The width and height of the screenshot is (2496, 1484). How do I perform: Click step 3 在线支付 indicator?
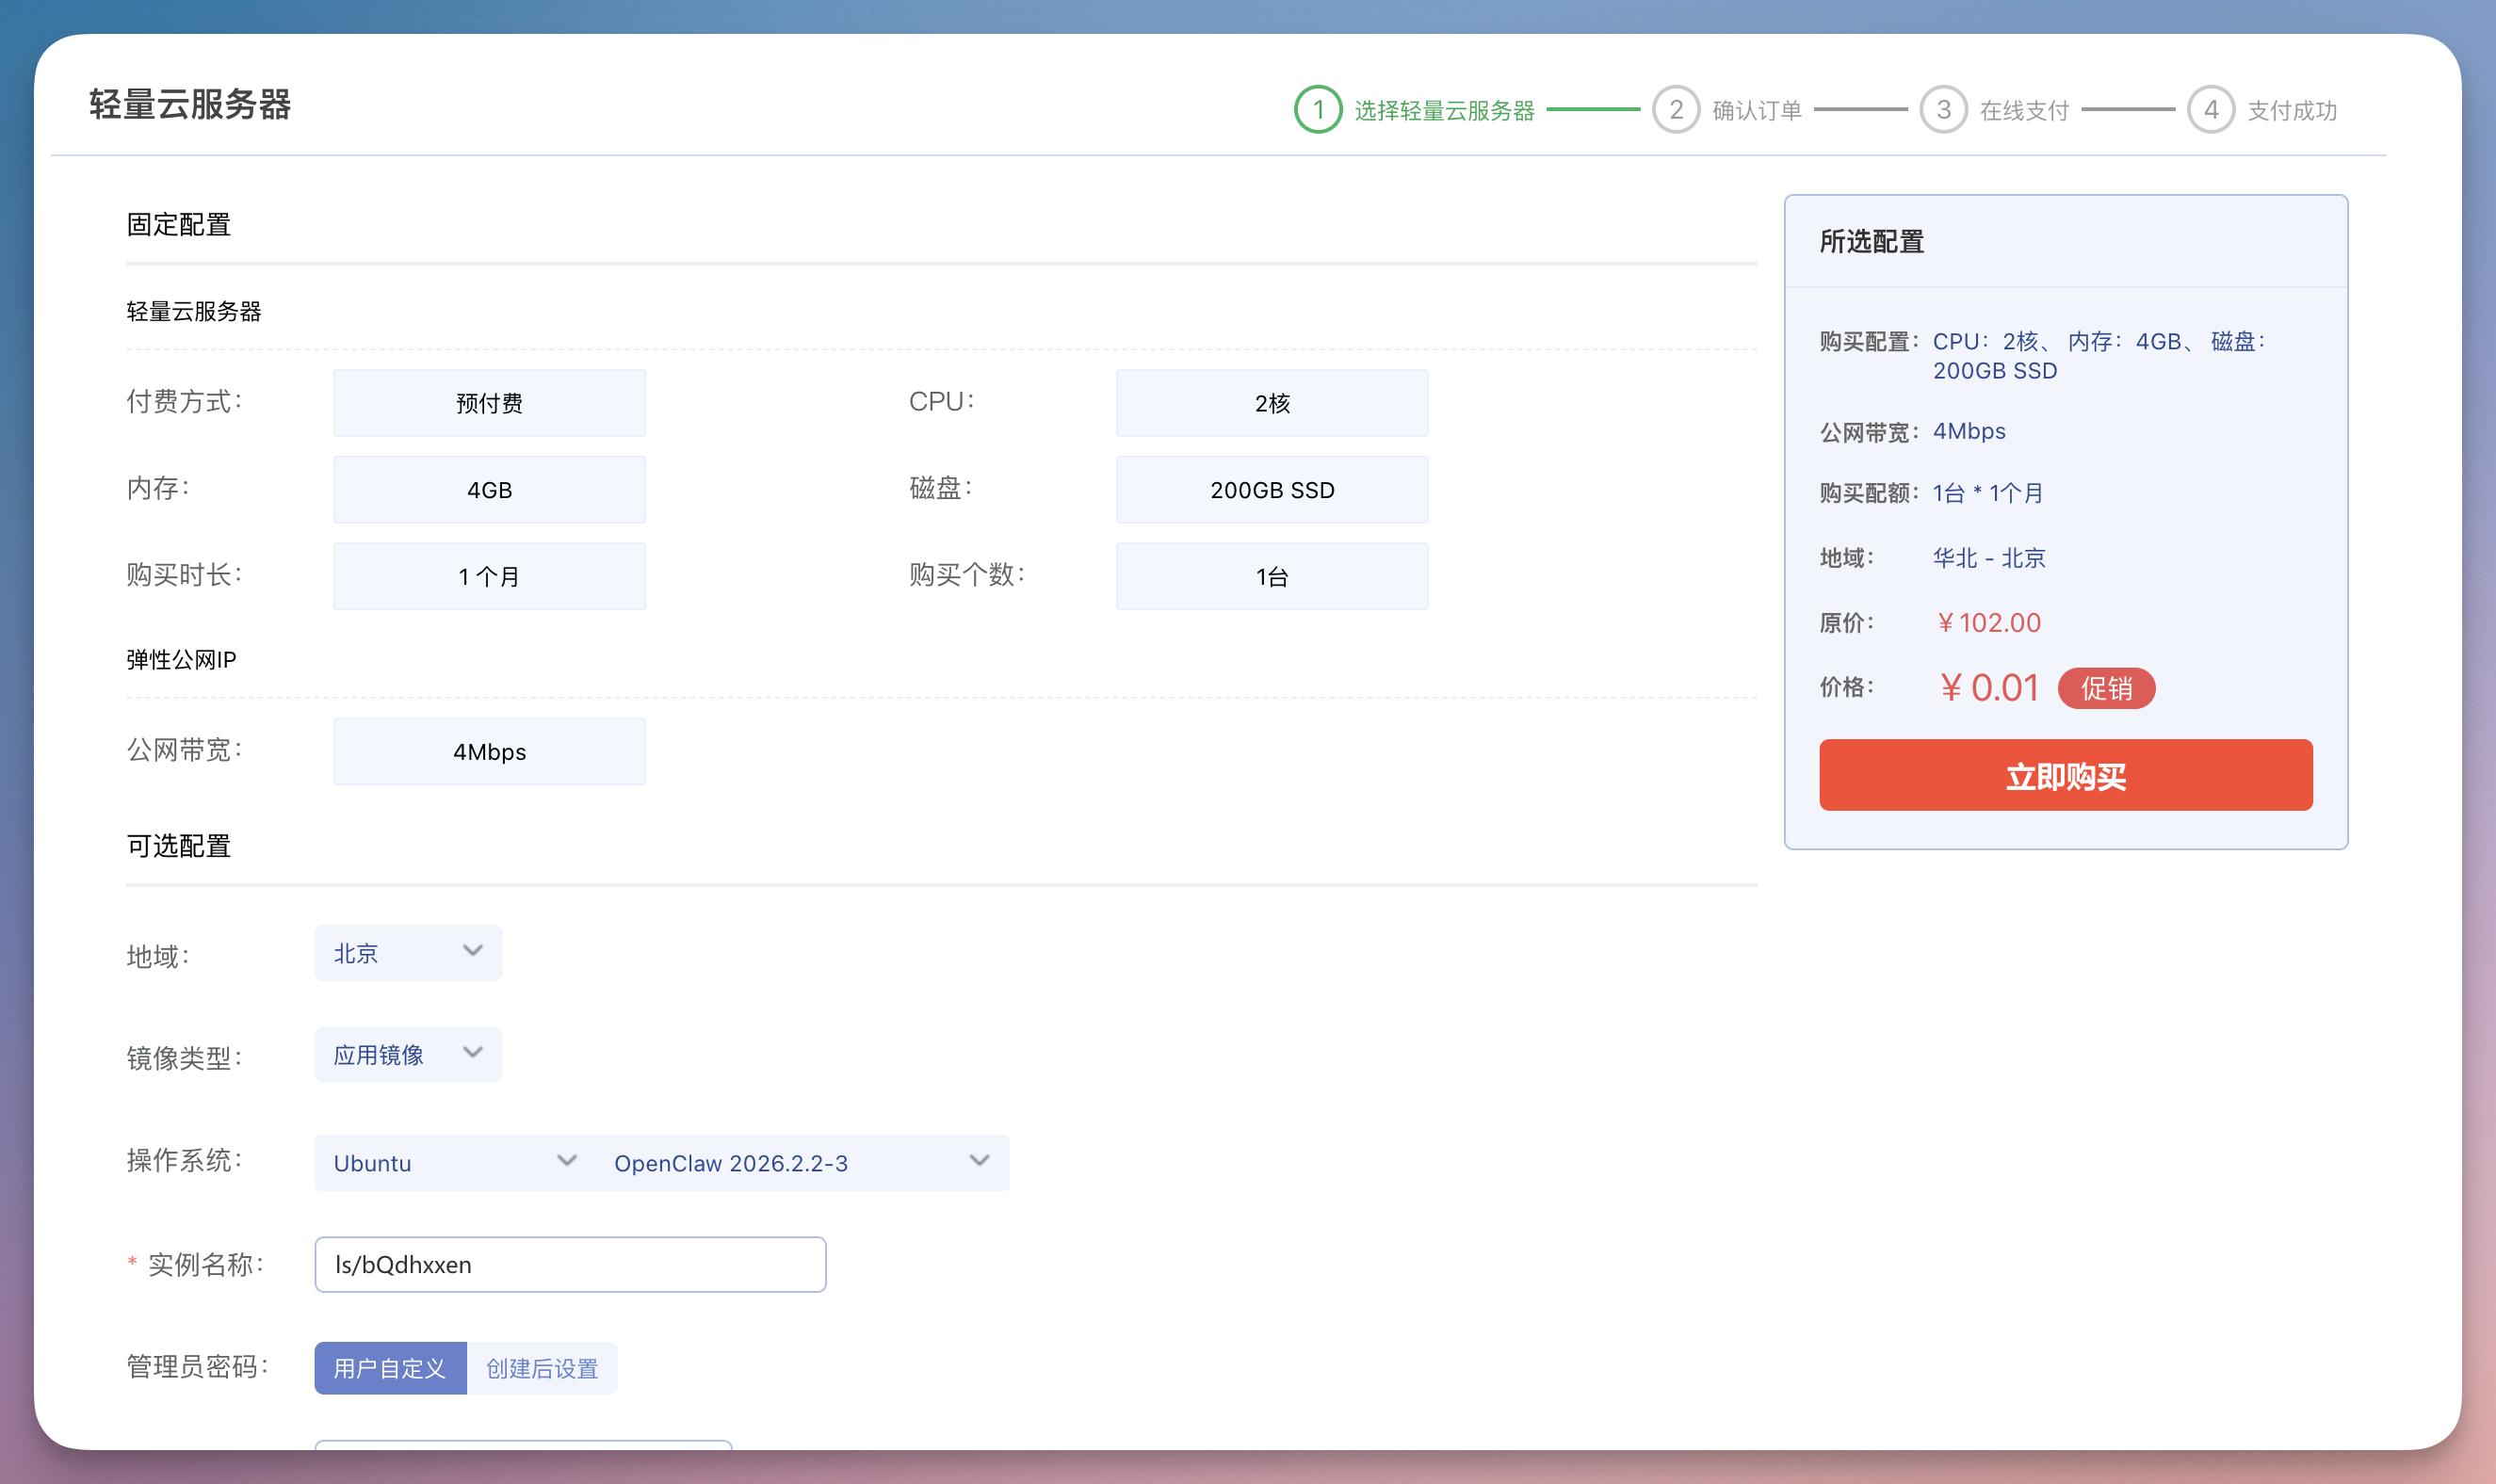coord(2005,110)
